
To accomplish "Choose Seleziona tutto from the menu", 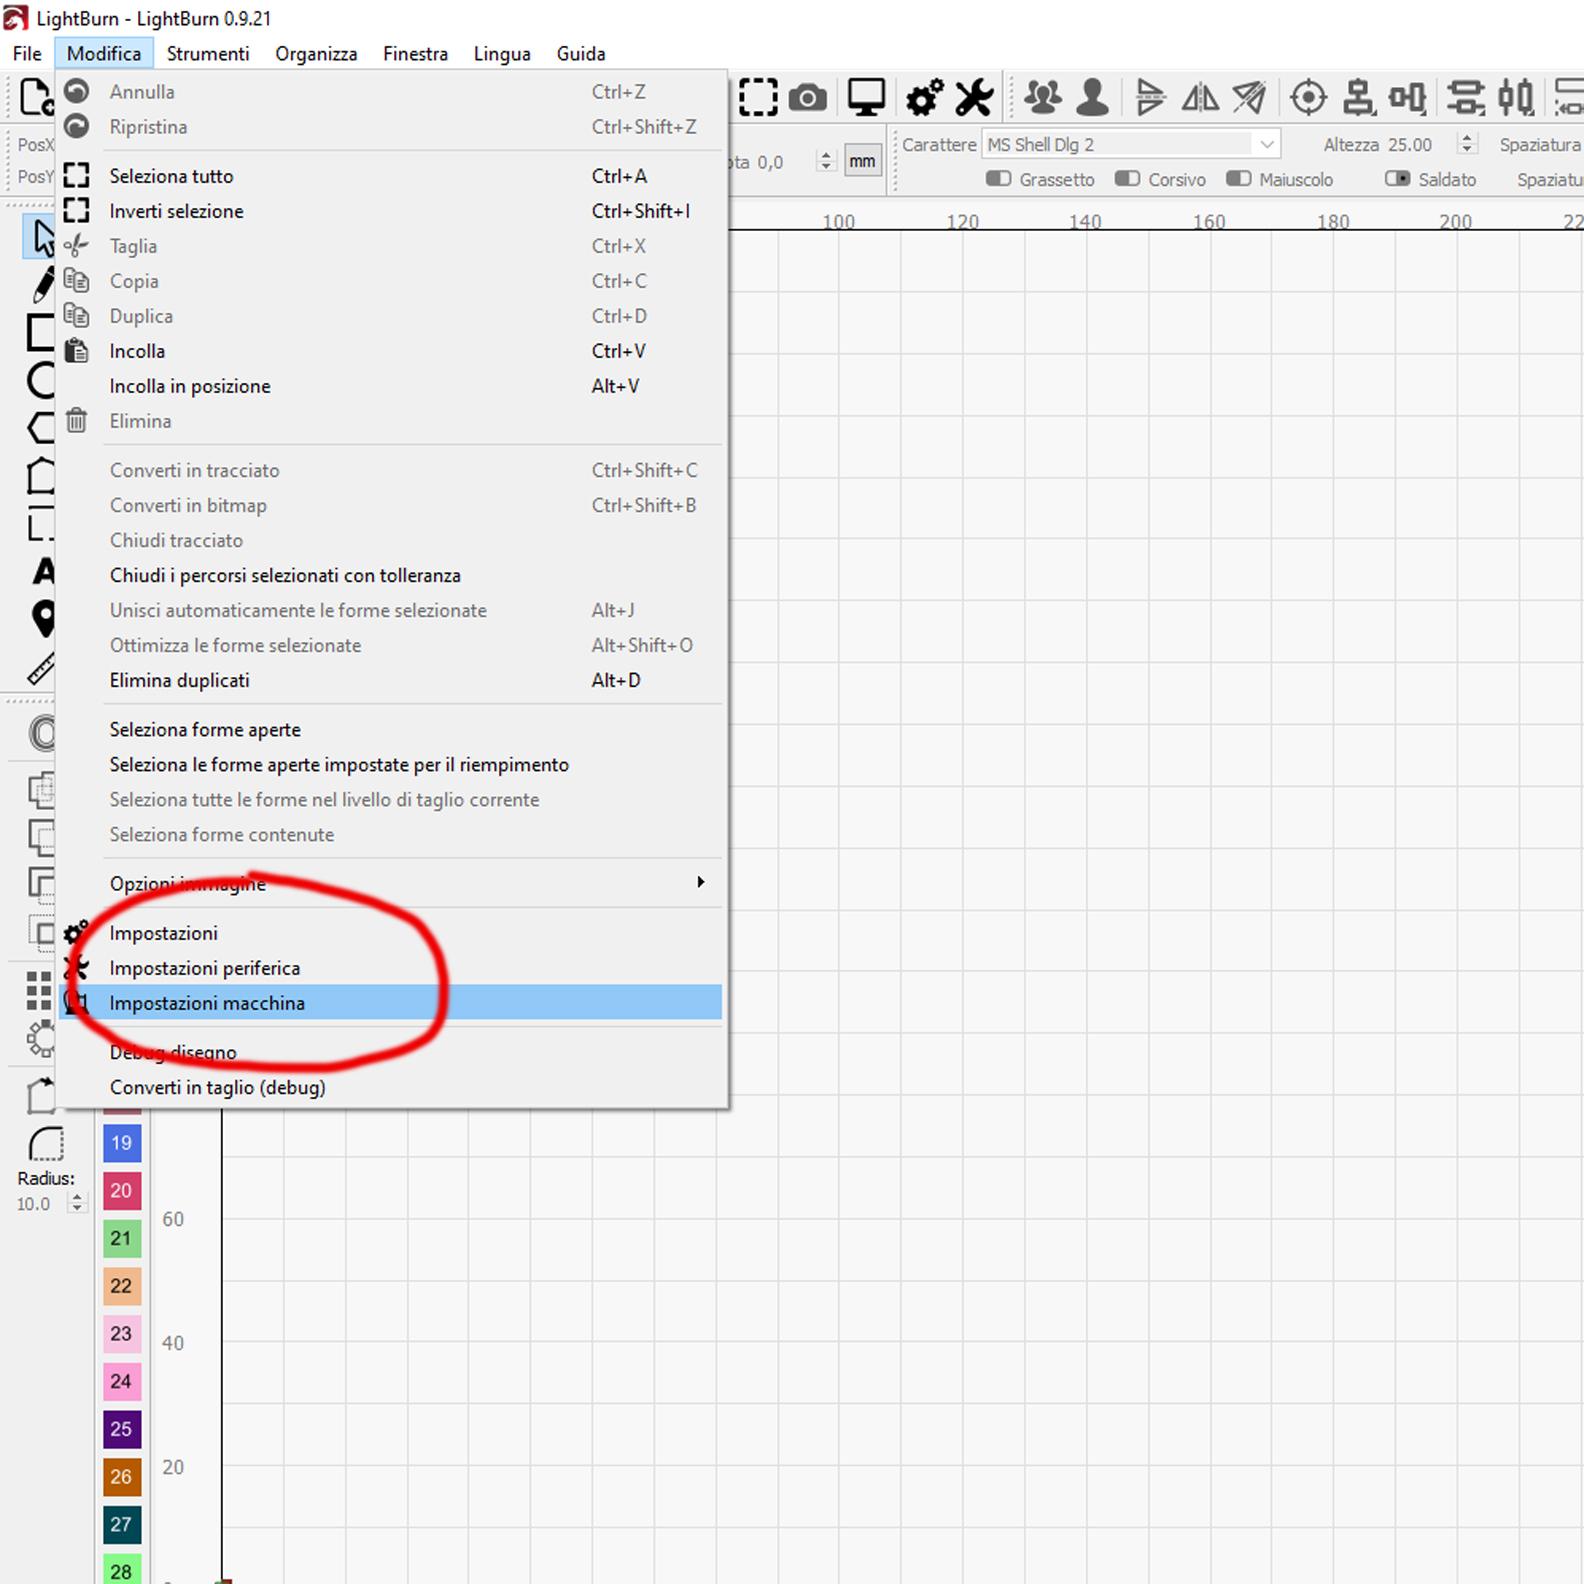I will (x=391, y=176).
